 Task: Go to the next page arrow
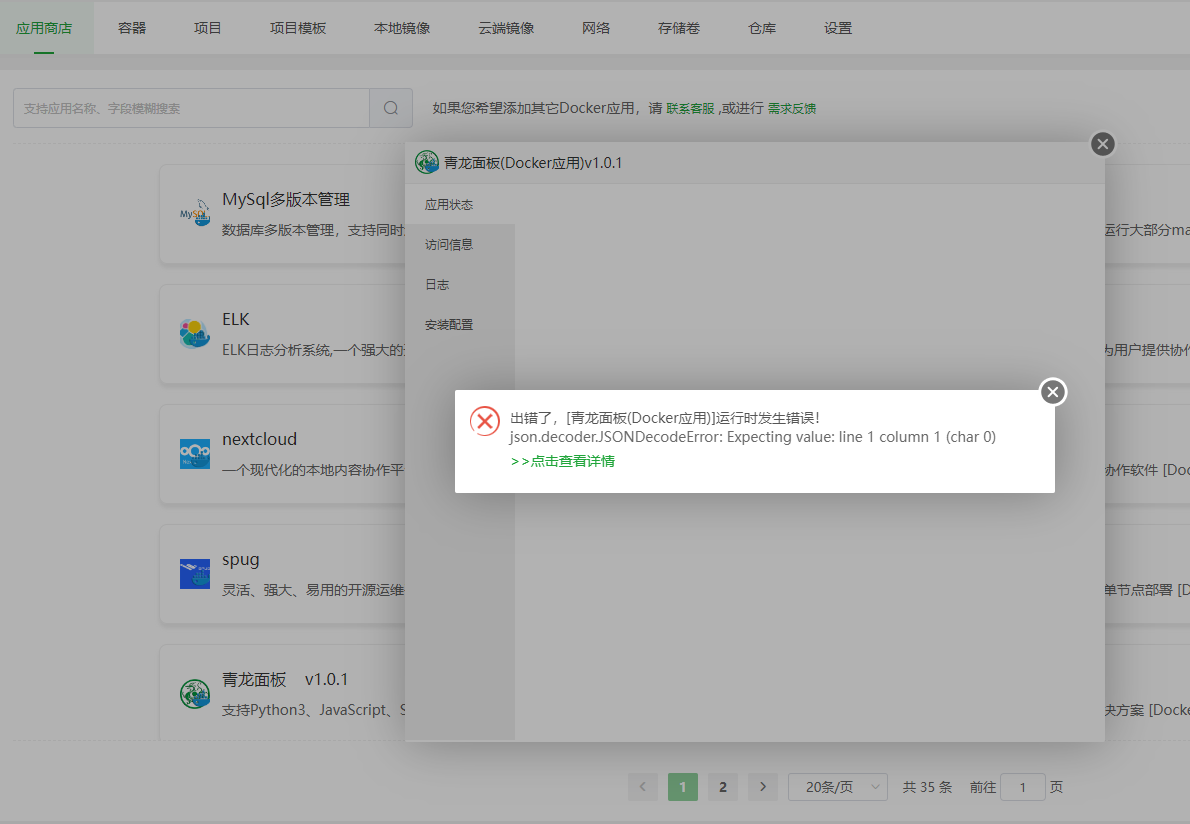[x=763, y=787]
